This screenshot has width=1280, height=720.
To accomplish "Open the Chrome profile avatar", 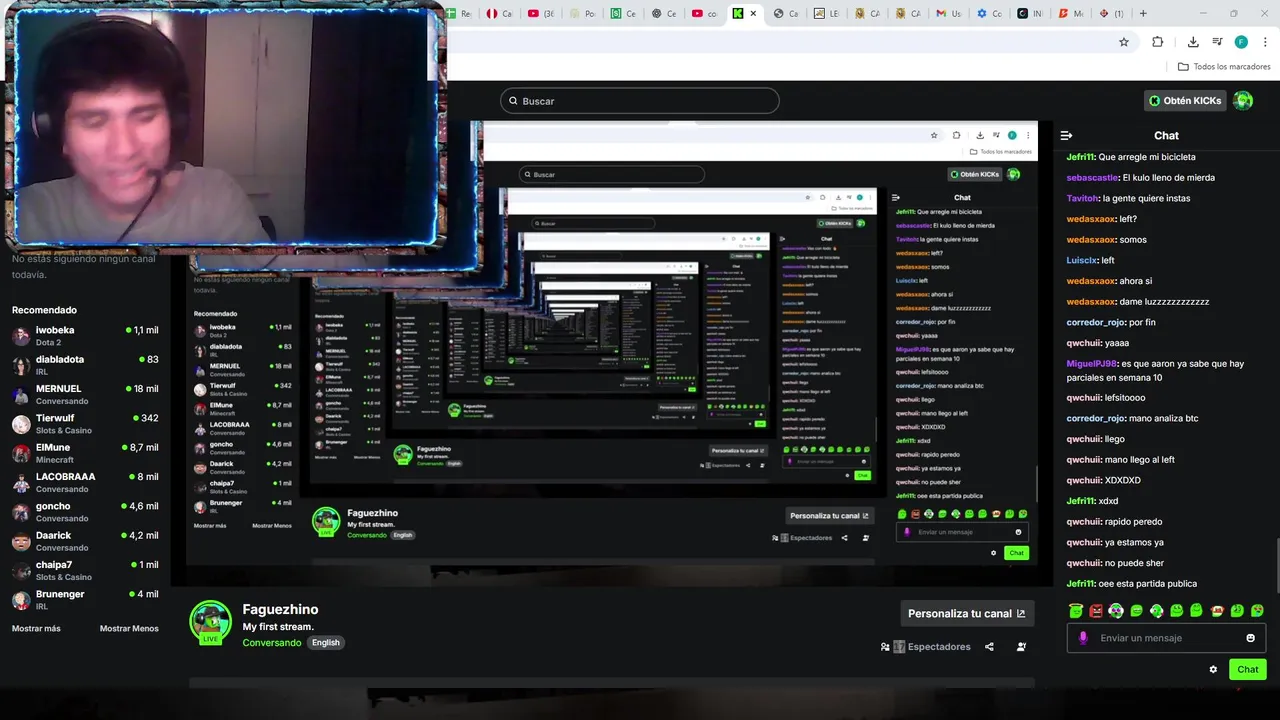I will (1241, 42).
